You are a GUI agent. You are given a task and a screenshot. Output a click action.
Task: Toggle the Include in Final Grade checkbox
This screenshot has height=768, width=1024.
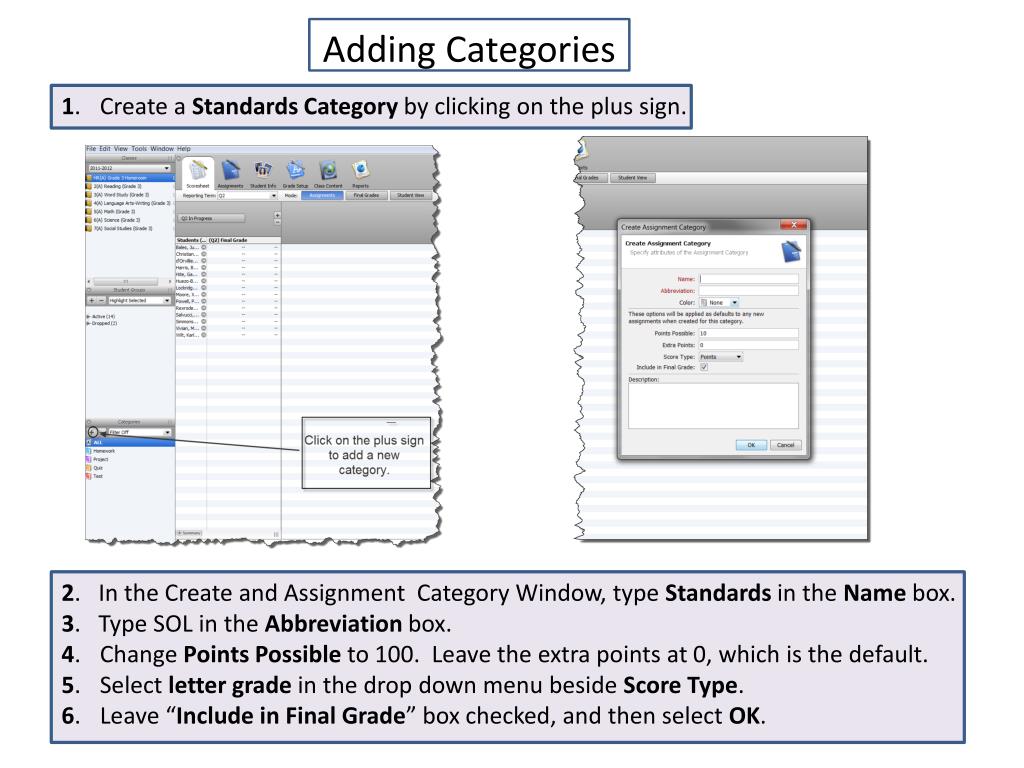click(704, 367)
